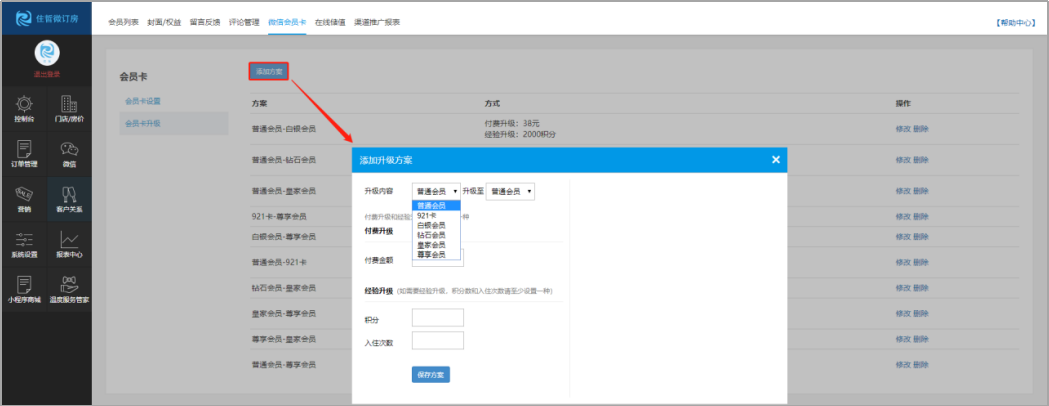Screen dimensions: 1049x406
Task: Go to 报表中心 chart icon
Action: click(69, 244)
